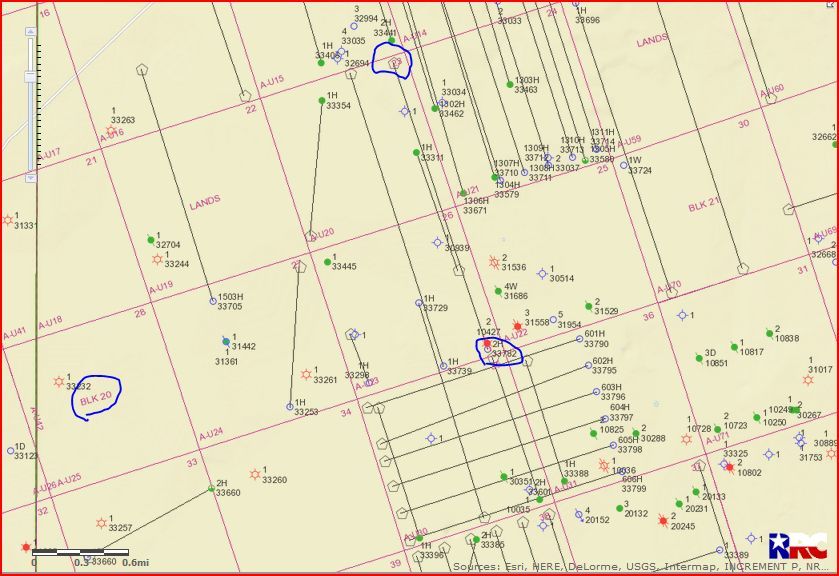Select green well symbol 20132
This screenshot has width=839, height=576.
(619, 508)
